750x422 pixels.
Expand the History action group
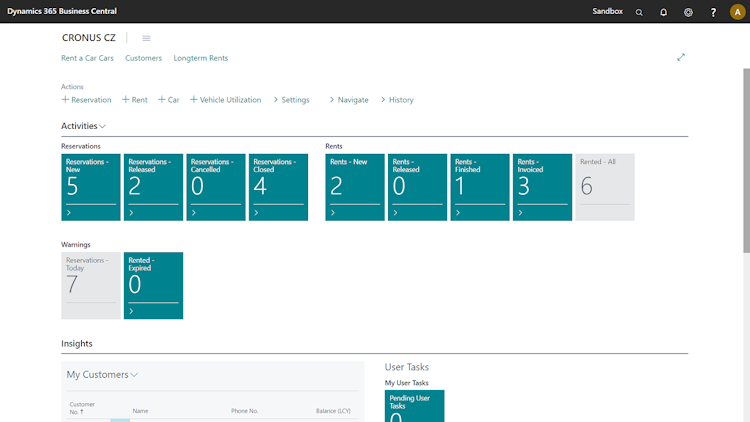[397, 100]
